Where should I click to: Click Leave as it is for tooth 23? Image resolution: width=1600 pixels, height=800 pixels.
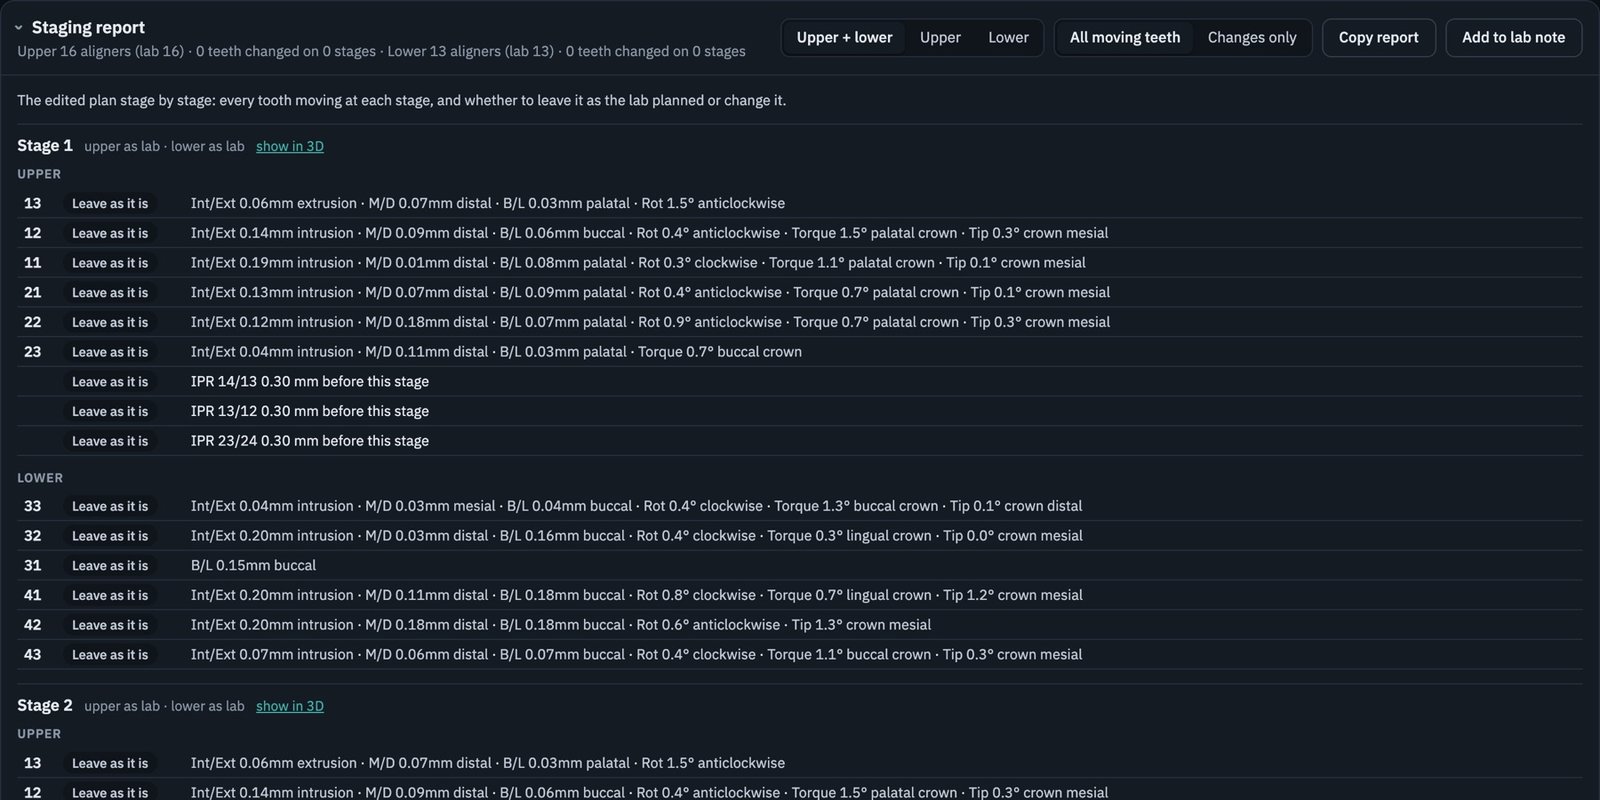pos(110,352)
